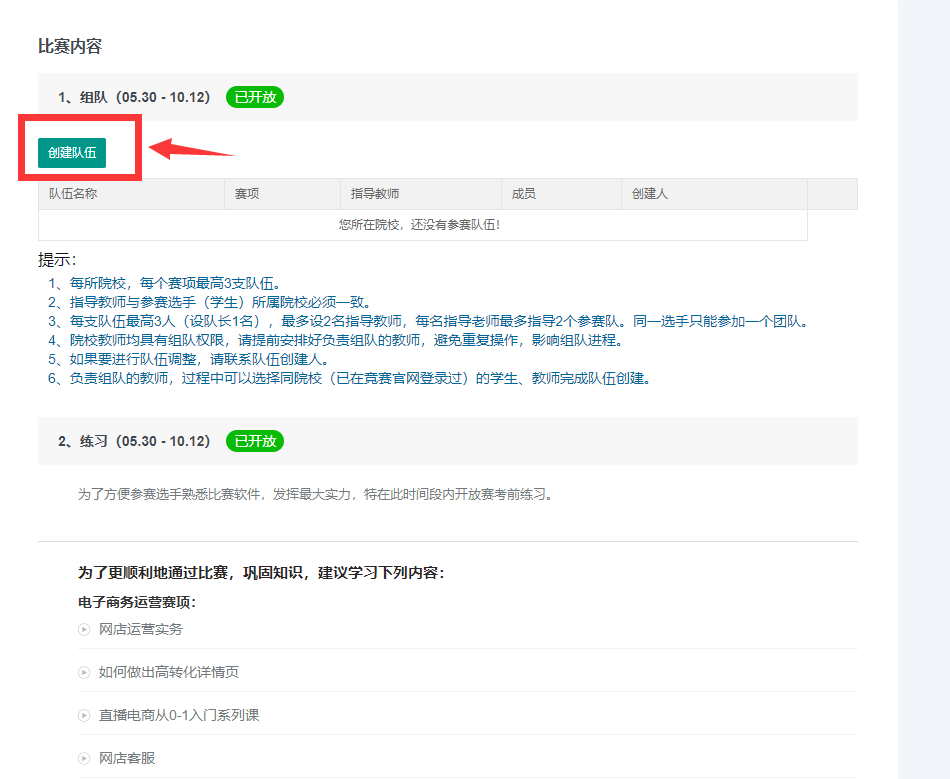Image resolution: width=950 pixels, height=779 pixels.
Task: Click the 成员 column header
Action: 562,194
